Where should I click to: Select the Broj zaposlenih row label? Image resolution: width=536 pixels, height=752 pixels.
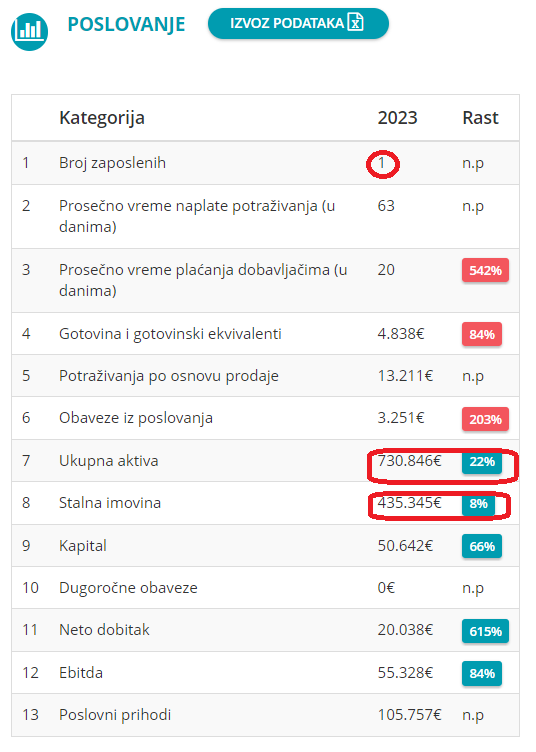coord(112,163)
